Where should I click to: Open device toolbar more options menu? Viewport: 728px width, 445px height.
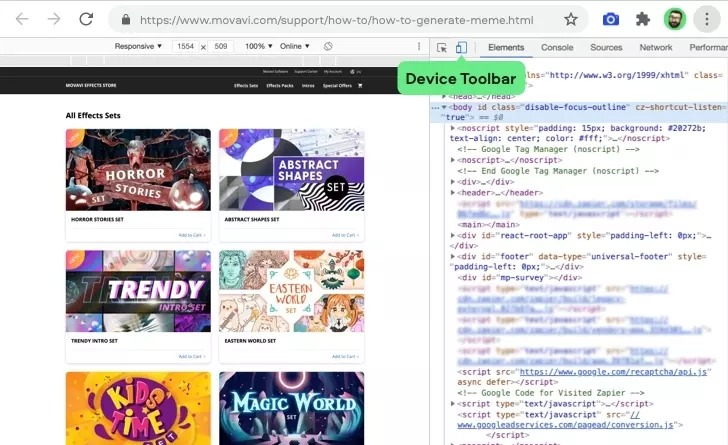(419, 46)
